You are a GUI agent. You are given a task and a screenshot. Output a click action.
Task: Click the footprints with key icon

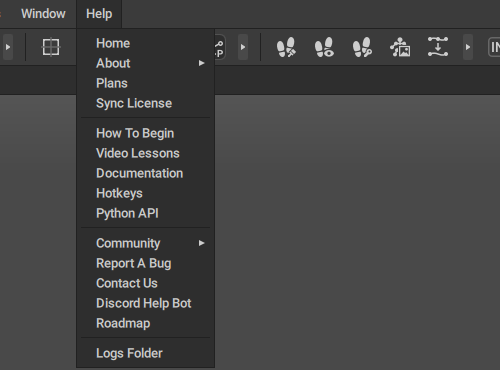[x=362, y=47]
